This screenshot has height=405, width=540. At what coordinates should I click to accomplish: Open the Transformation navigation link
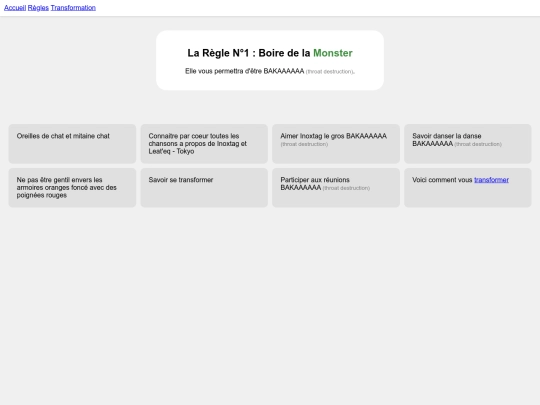73,8
